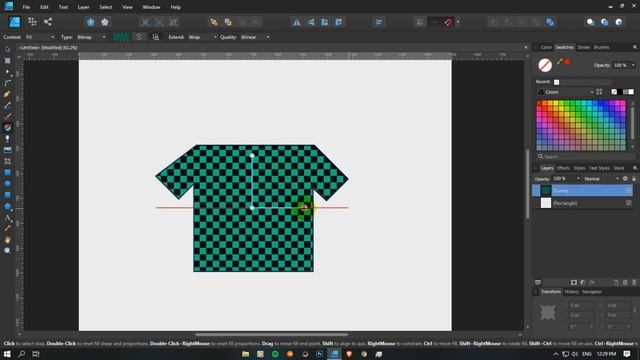Select the Pen tool

(x=7, y=94)
